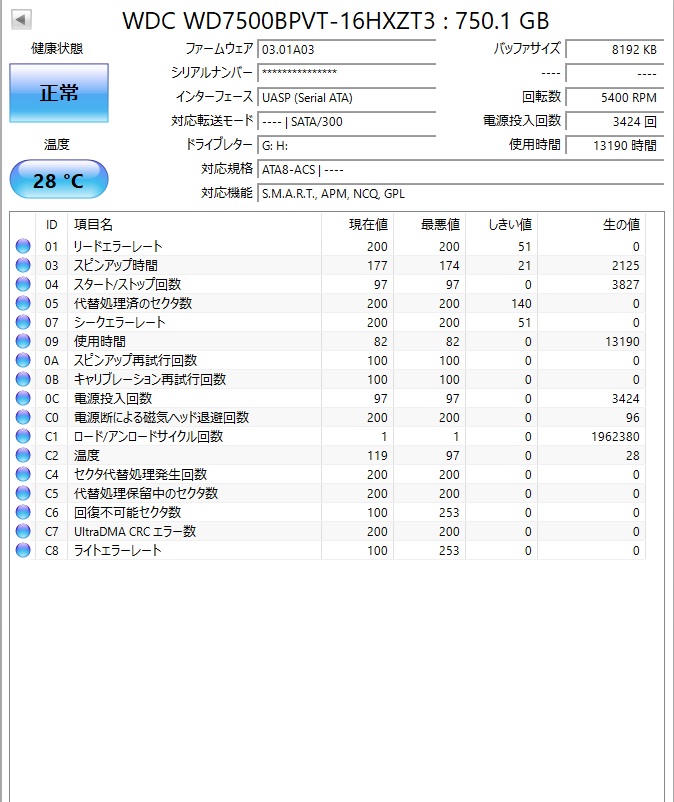Click status orb for ID 03 スピンアップ時間
The height and width of the screenshot is (802, 674).
[x=23, y=265]
